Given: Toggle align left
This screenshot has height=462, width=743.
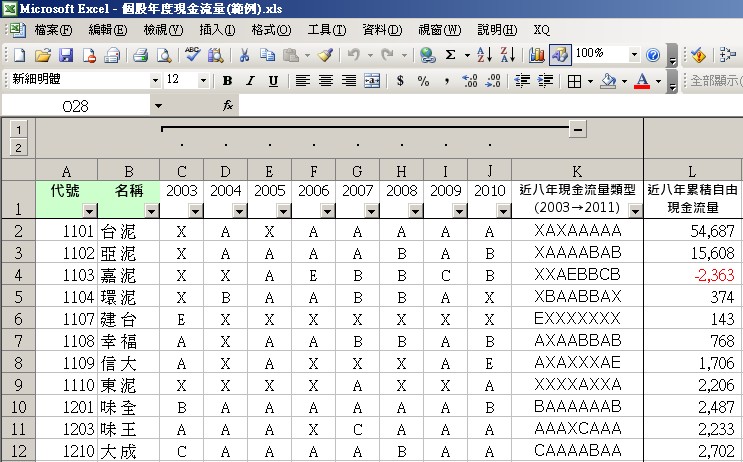Looking at the screenshot, I should point(302,81).
